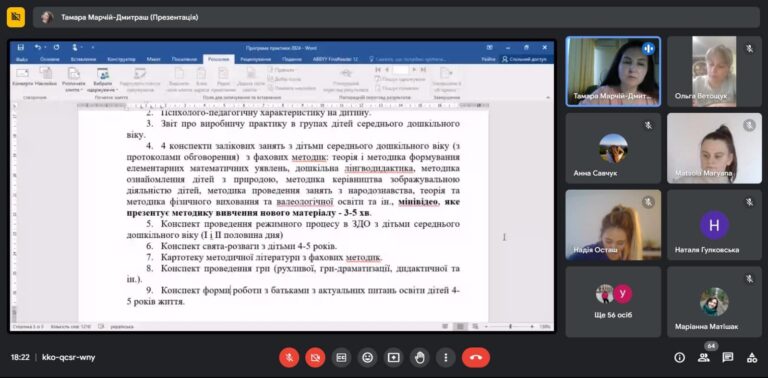Expand the Розпочати злиття dropdown

coord(73,80)
